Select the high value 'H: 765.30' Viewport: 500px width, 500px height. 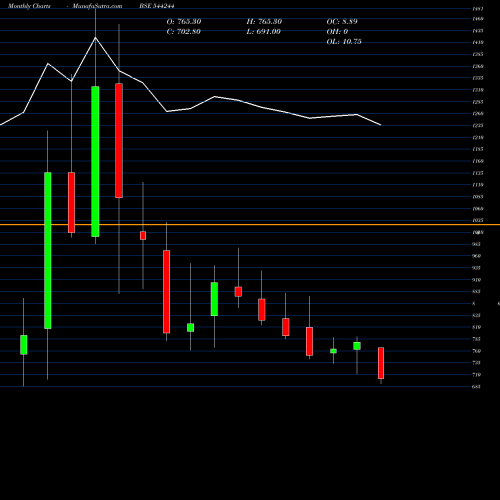[264, 22]
